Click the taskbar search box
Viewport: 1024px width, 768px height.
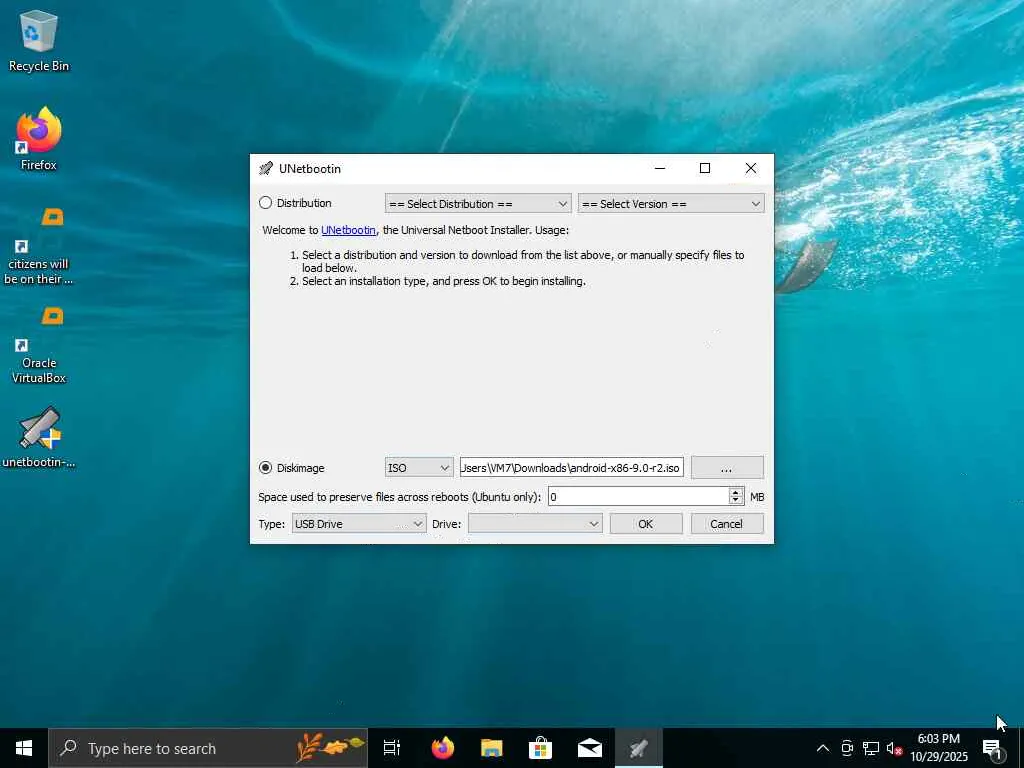[208, 748]
